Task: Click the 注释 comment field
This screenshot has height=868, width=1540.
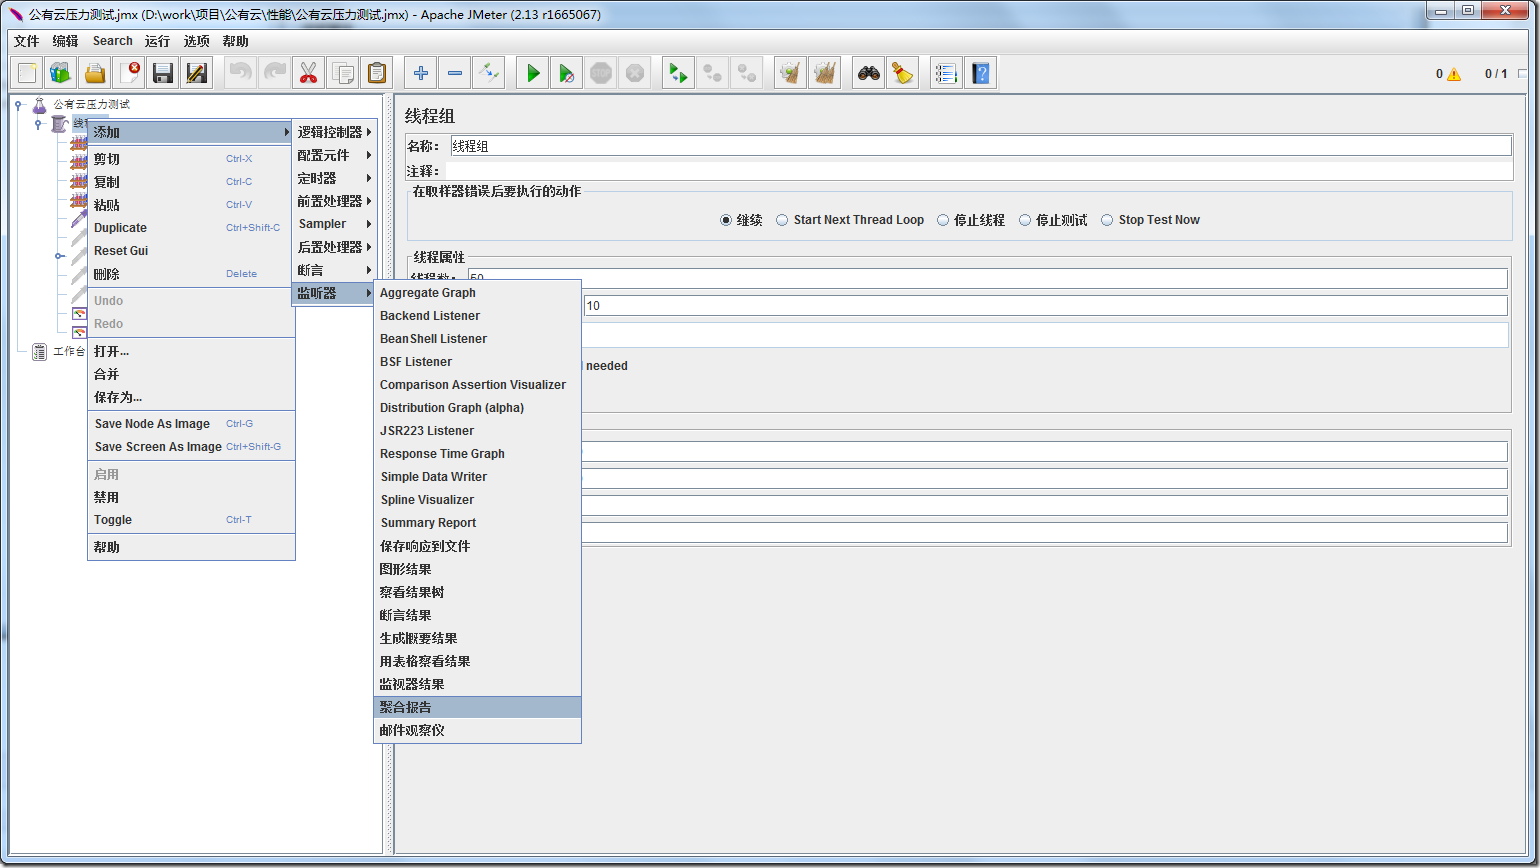Action: click(x=979, y=171)
